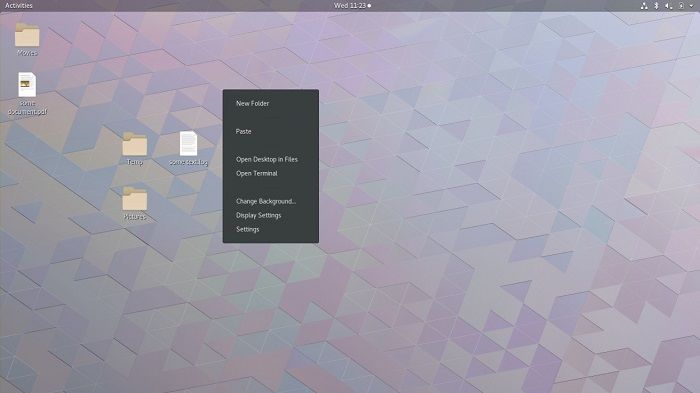The height and width of the screenshot is (393, 700).
Task: Select the Some document.pdf file icon
Action: 27,85
